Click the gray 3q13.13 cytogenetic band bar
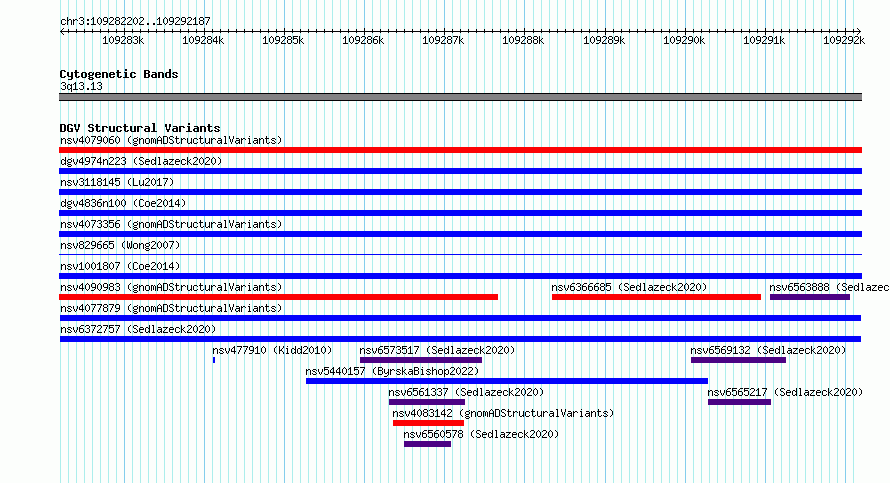 [460, 97]
